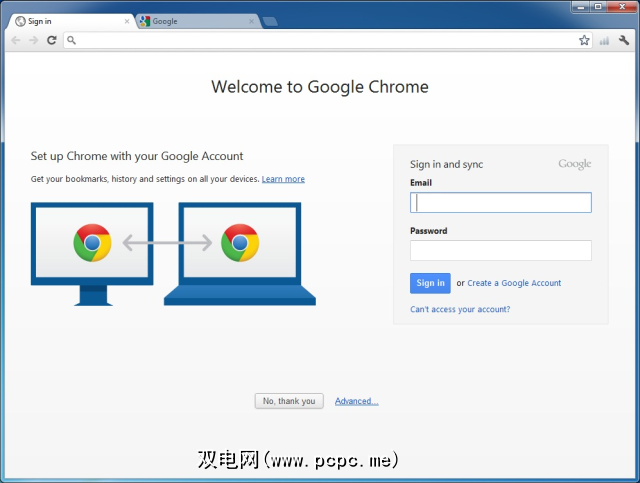Viewport: 640px width, 483px height.
Task: Click the Chrome logo on the desktop monitor
Action: (x=92, y=243)
